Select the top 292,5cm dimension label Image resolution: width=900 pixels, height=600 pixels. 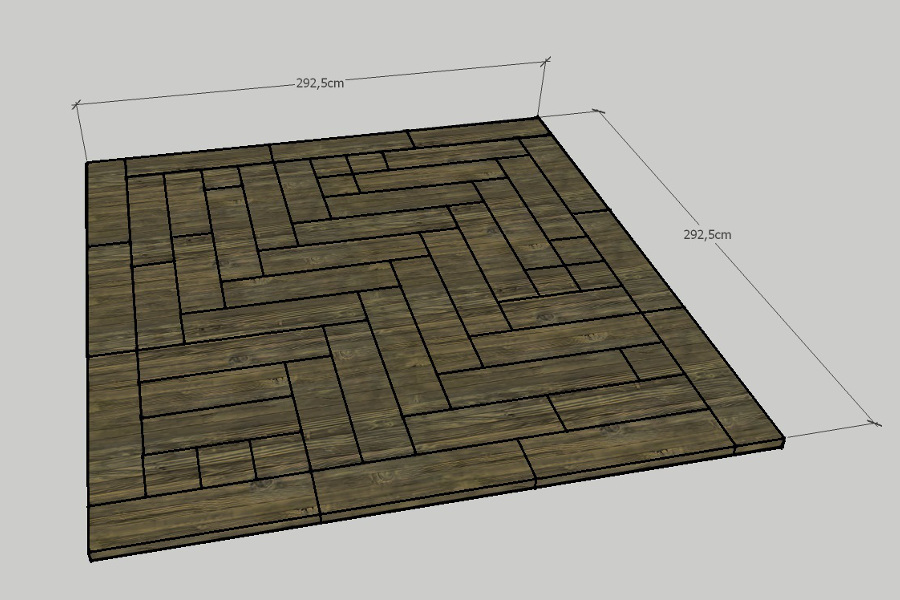click(320, 83)
